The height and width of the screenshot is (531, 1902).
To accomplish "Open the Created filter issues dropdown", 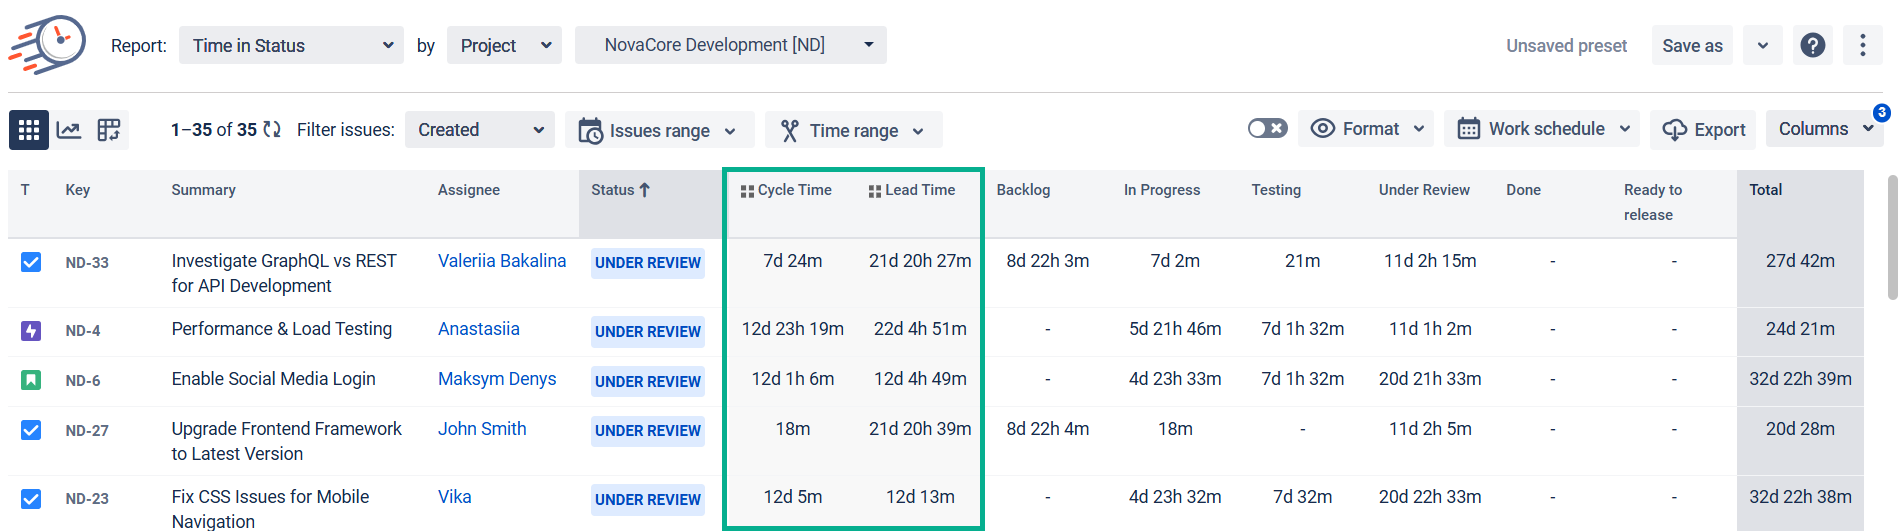I will (x=479, y=130).
